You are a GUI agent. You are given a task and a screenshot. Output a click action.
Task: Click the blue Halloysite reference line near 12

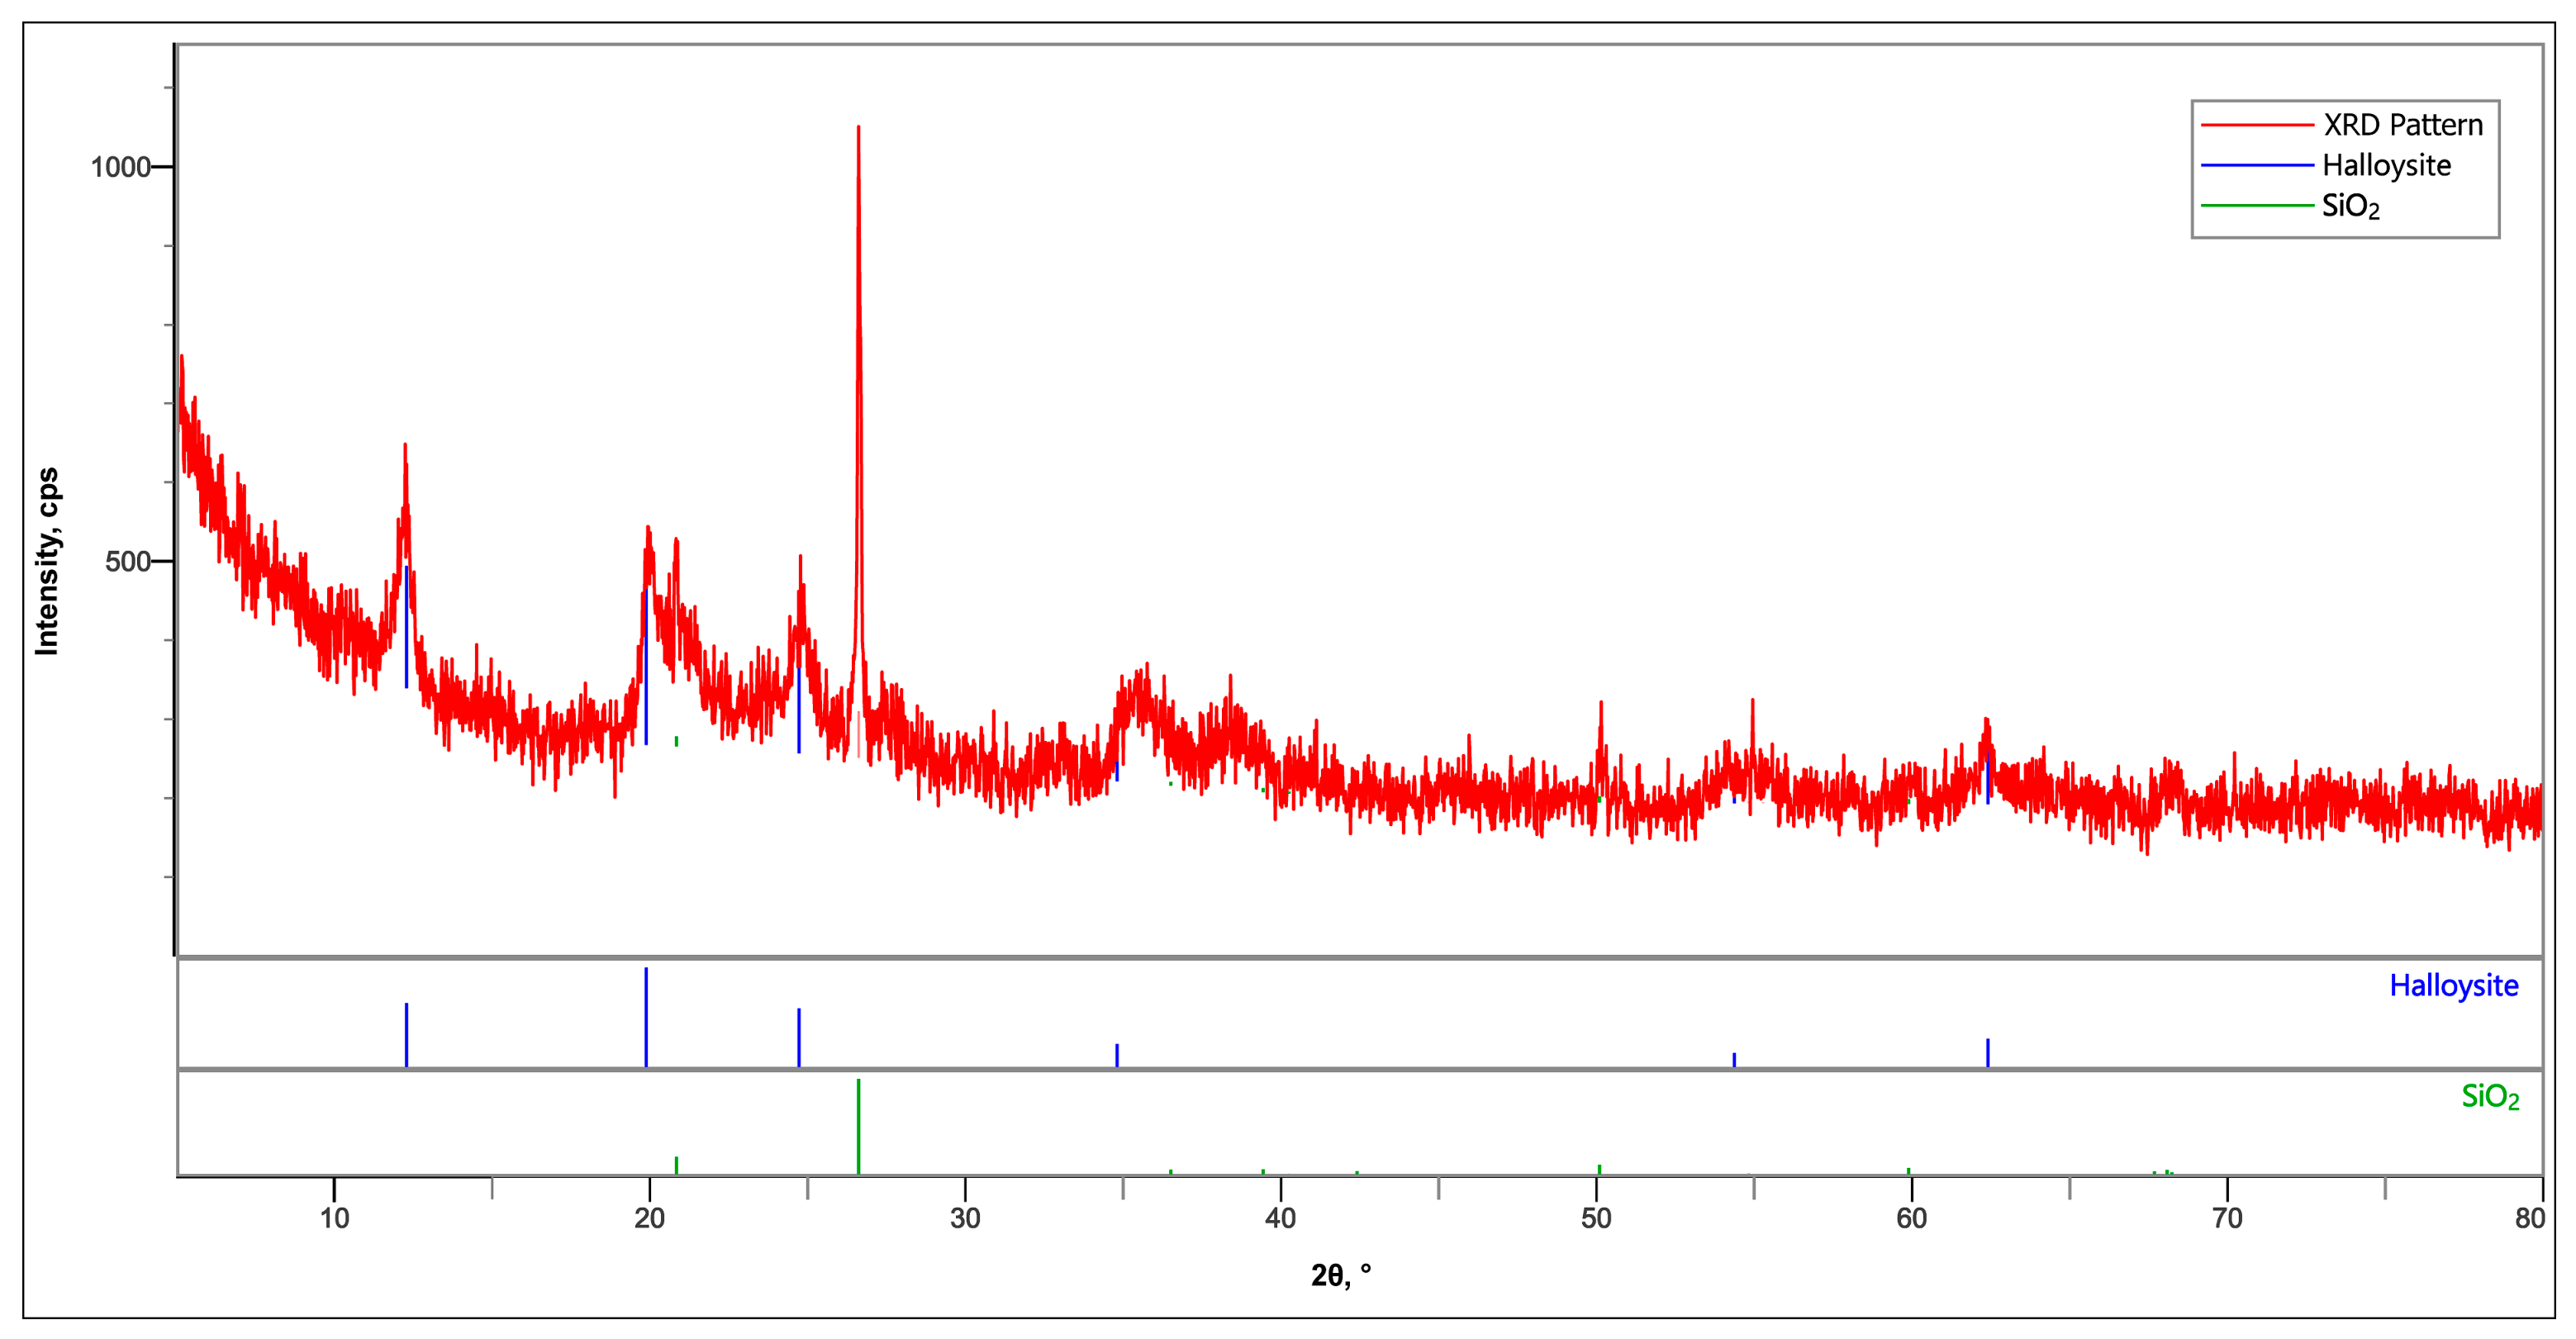click(406, 1035)
